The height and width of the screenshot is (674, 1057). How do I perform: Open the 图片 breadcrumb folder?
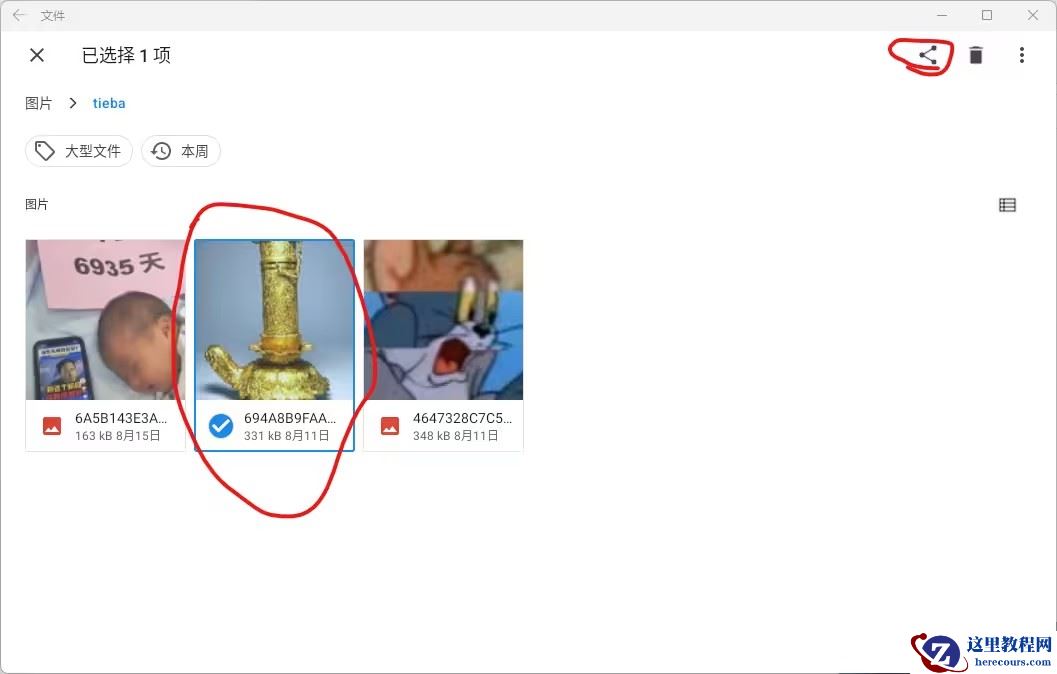point(38,103)
